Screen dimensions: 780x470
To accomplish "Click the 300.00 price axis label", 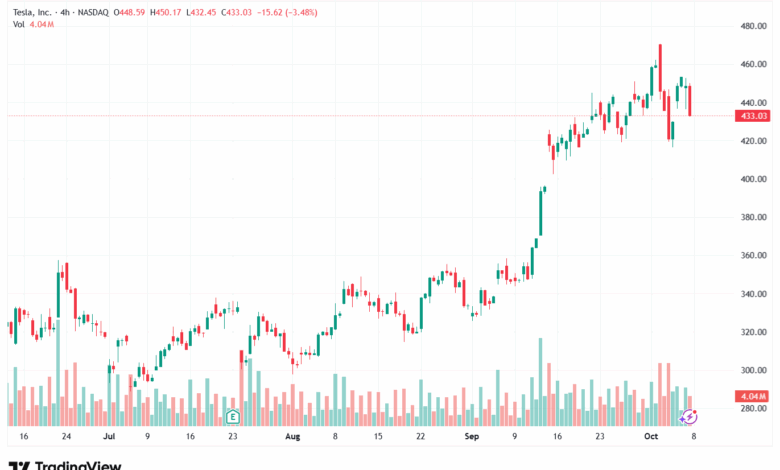I will (x=754, y=370).
